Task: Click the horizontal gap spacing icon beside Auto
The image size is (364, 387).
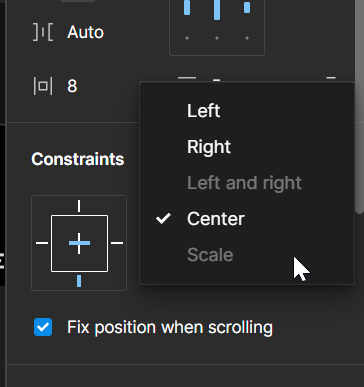Action: coord(43,32)
